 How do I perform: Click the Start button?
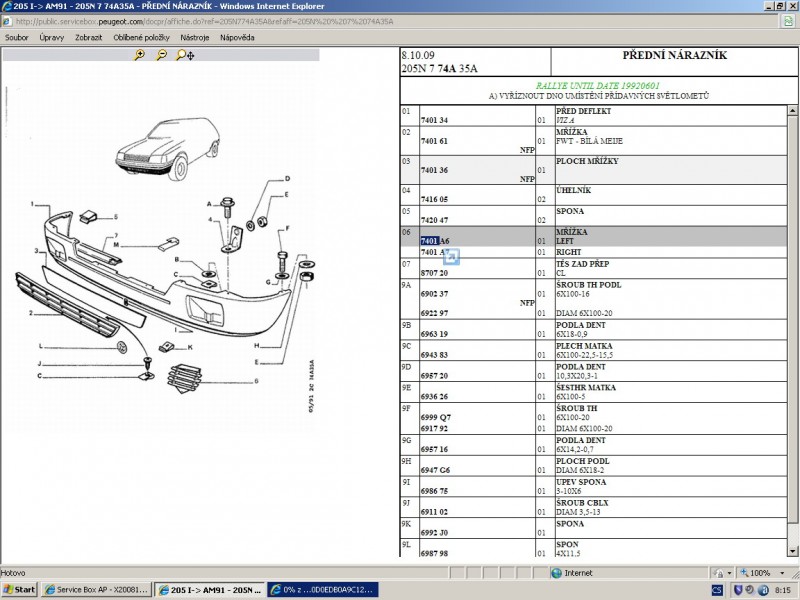20,590
